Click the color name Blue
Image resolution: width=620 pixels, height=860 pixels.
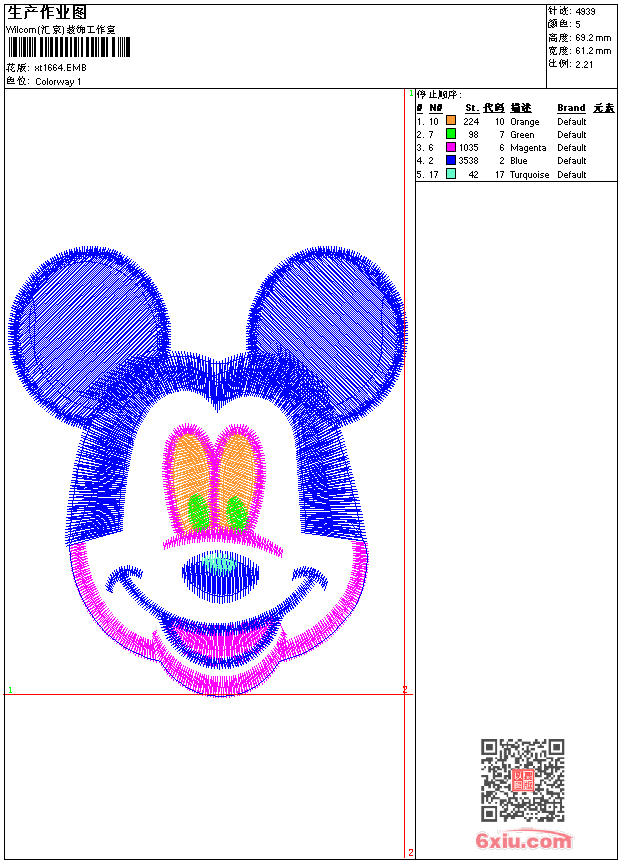click(518, 161)
